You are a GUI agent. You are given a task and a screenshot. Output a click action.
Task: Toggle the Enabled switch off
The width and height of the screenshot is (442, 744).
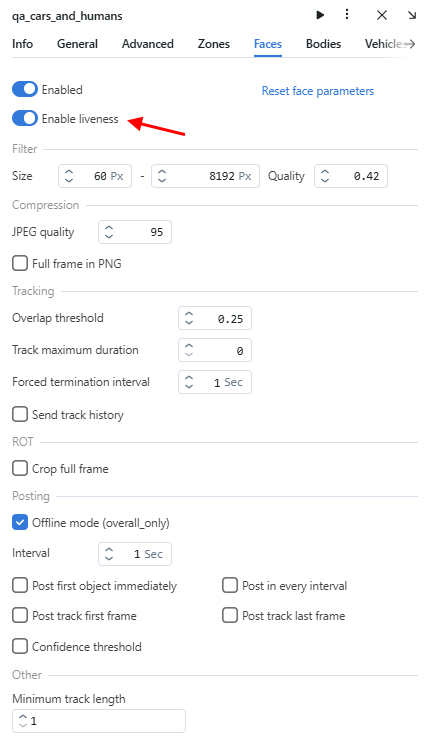pyautogui.click(x=25, y=89)
